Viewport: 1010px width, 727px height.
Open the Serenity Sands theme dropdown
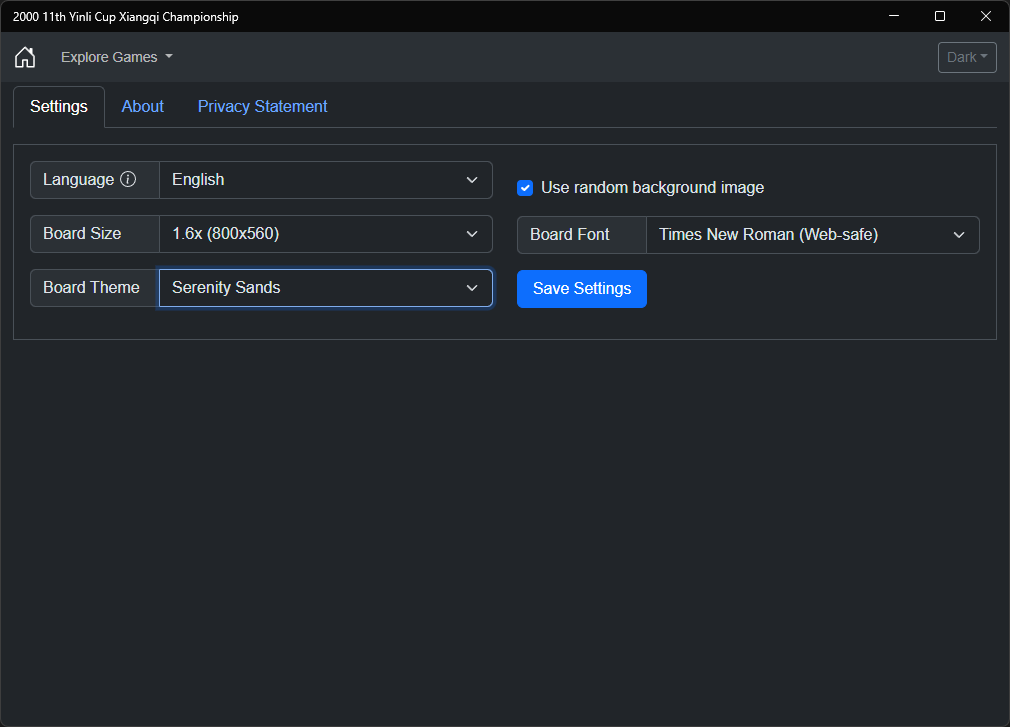326,288
